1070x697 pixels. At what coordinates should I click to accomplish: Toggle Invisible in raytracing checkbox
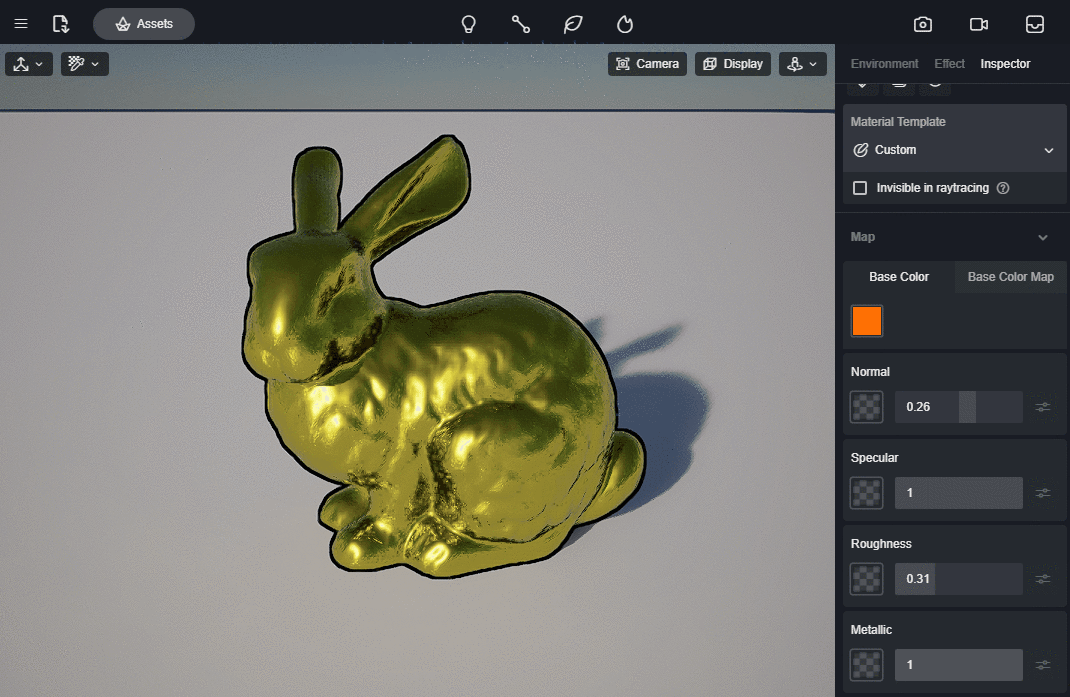[x=860, y=188]
